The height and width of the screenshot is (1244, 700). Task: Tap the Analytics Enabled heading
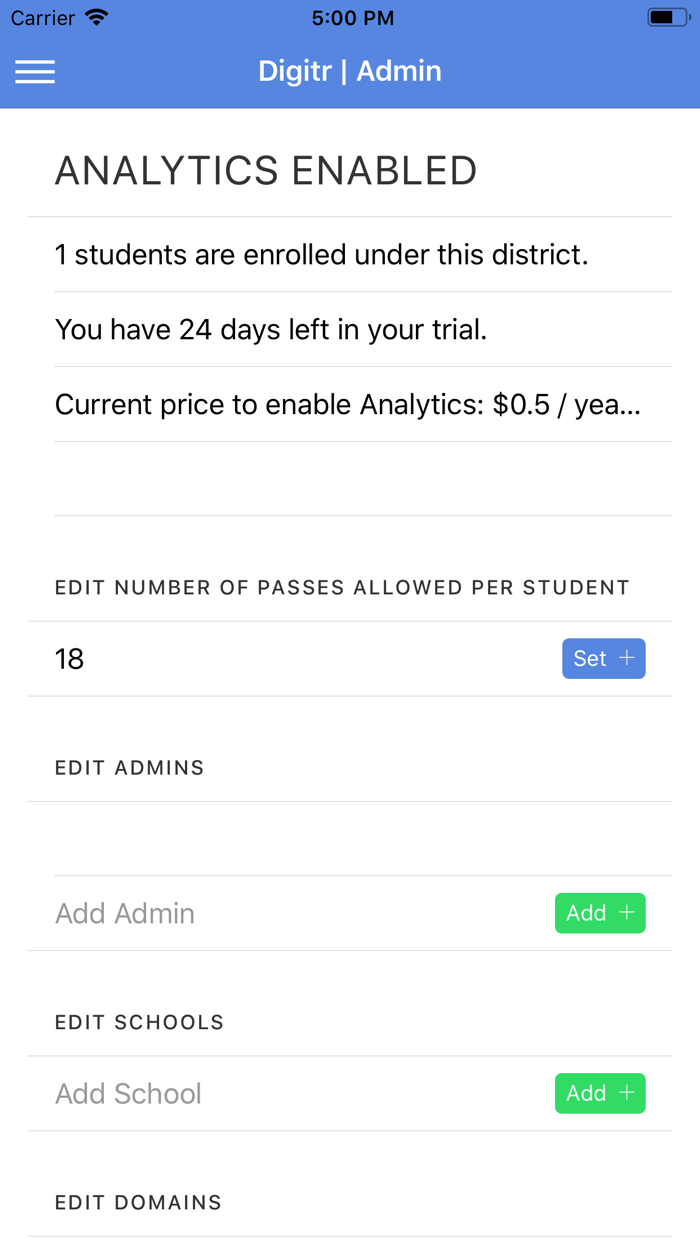tap(266, 171)
